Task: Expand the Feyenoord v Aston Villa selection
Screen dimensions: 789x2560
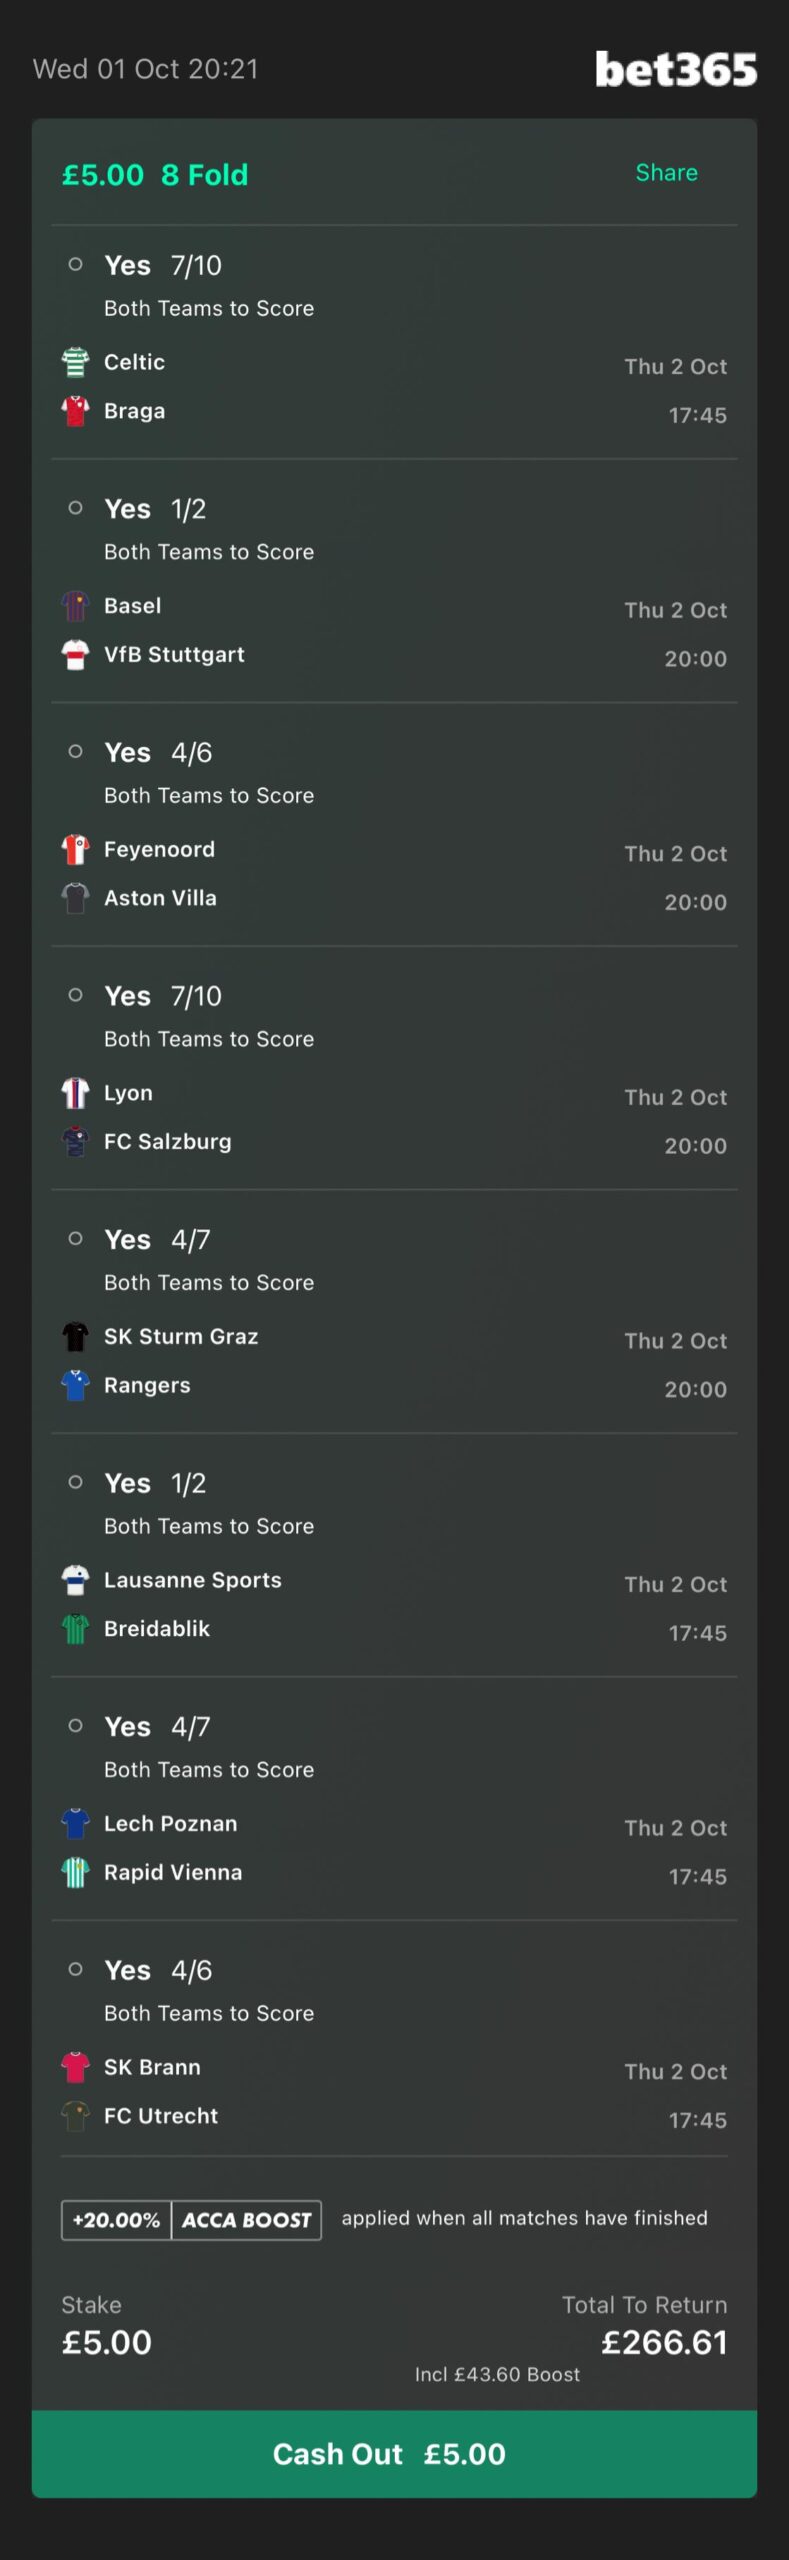Action: tap(394, 825)
